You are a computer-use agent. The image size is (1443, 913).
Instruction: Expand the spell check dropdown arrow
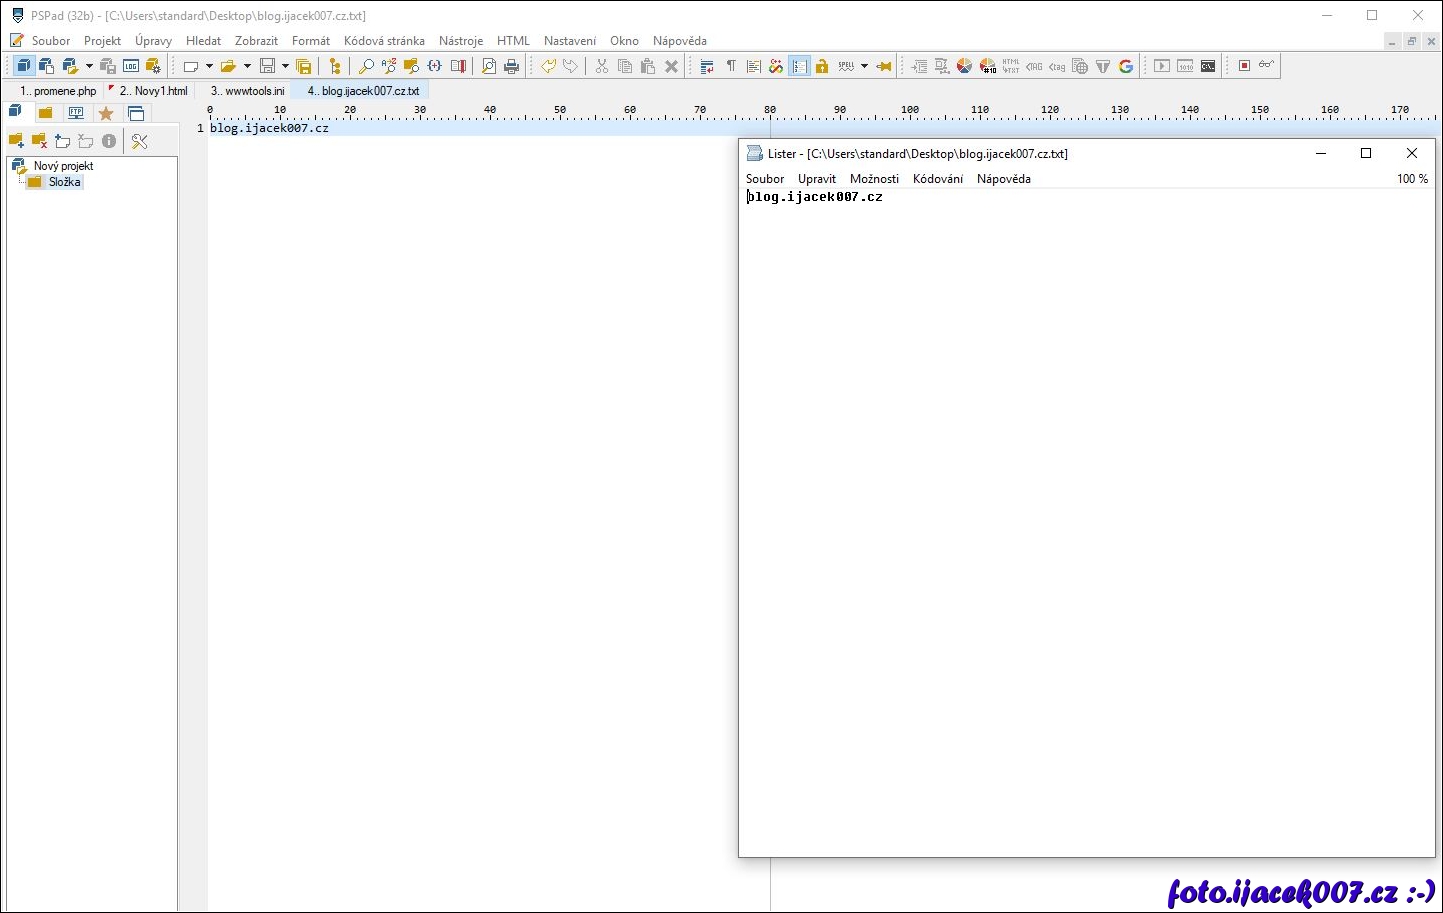864,66
